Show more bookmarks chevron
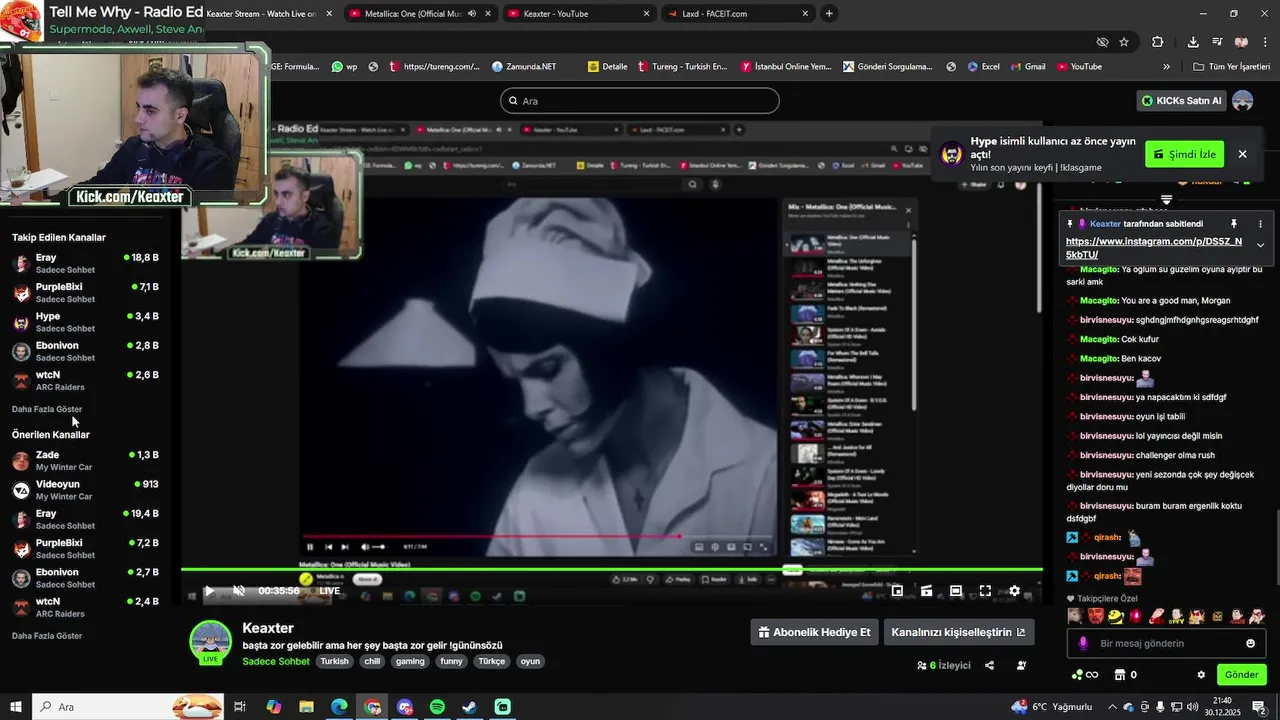The image size is (1280, 720). [1166, 67]
